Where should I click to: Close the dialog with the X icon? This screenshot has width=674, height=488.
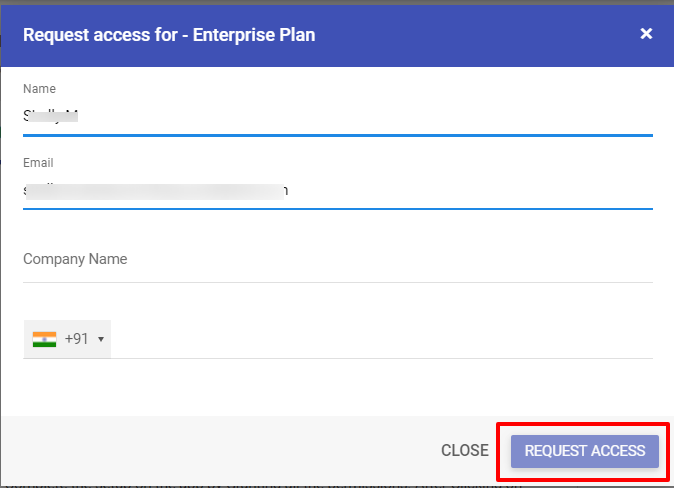[646, 34]
